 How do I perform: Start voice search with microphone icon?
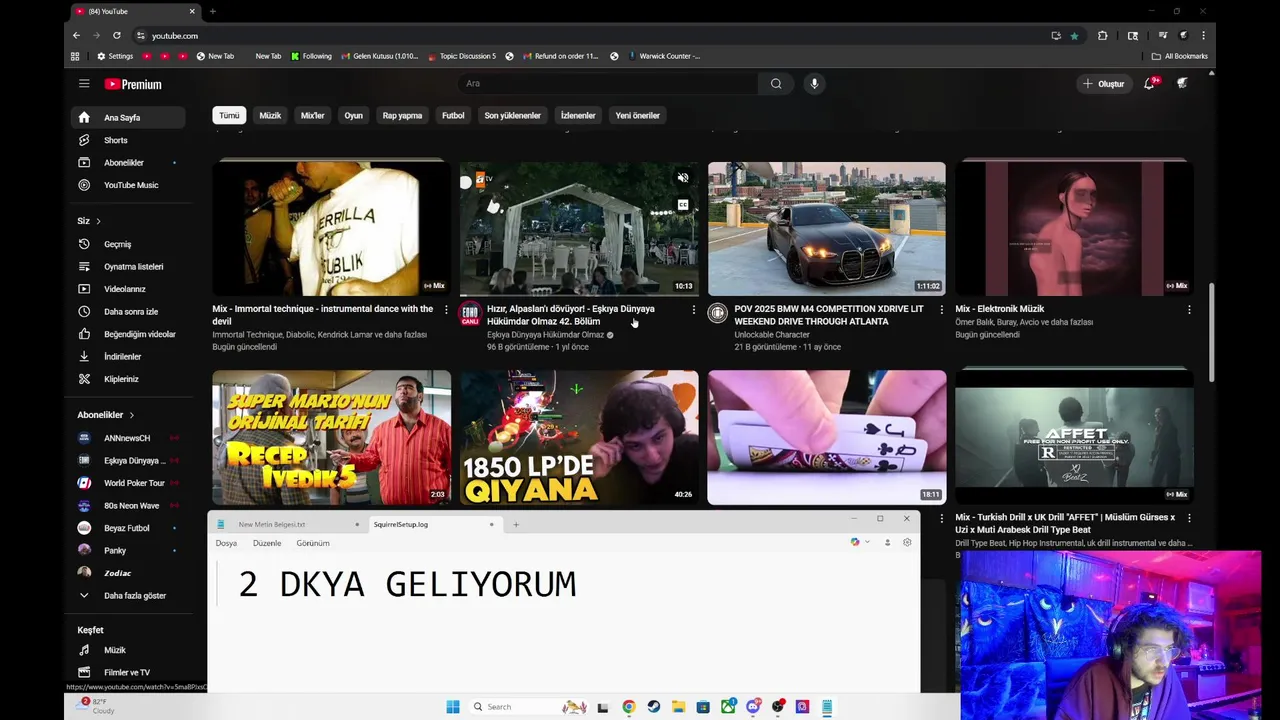[814, 84]
